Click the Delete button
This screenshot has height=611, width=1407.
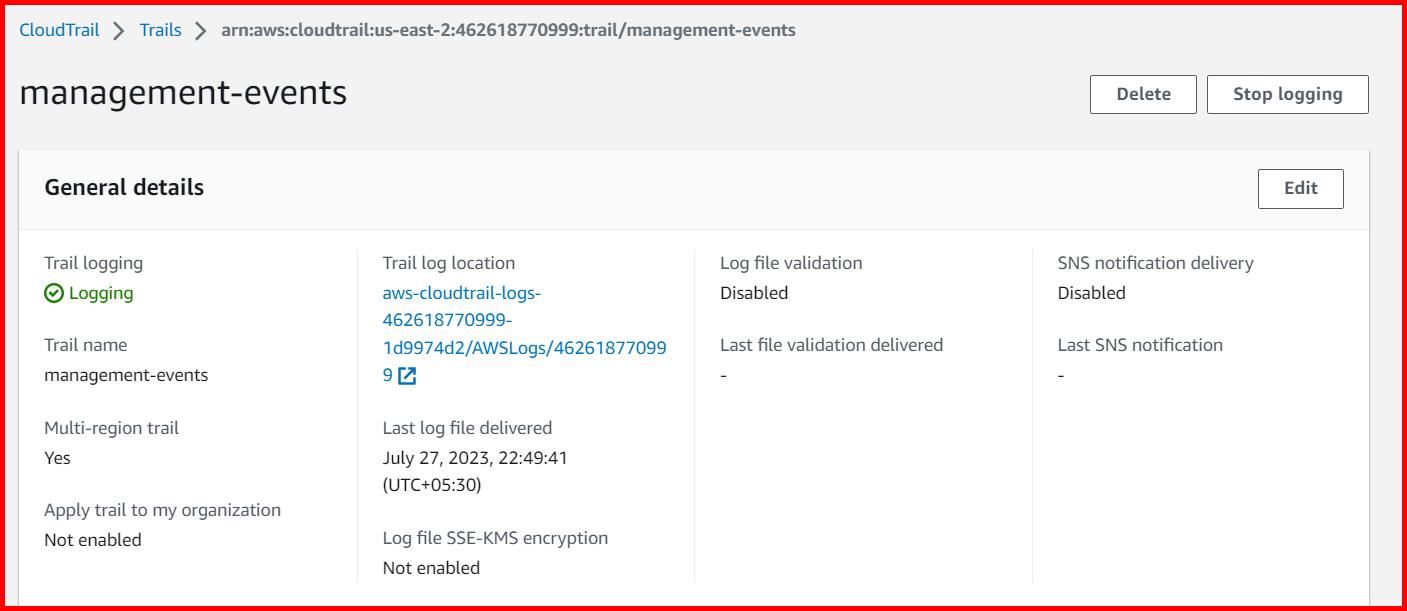click(x=1142, y=94)
